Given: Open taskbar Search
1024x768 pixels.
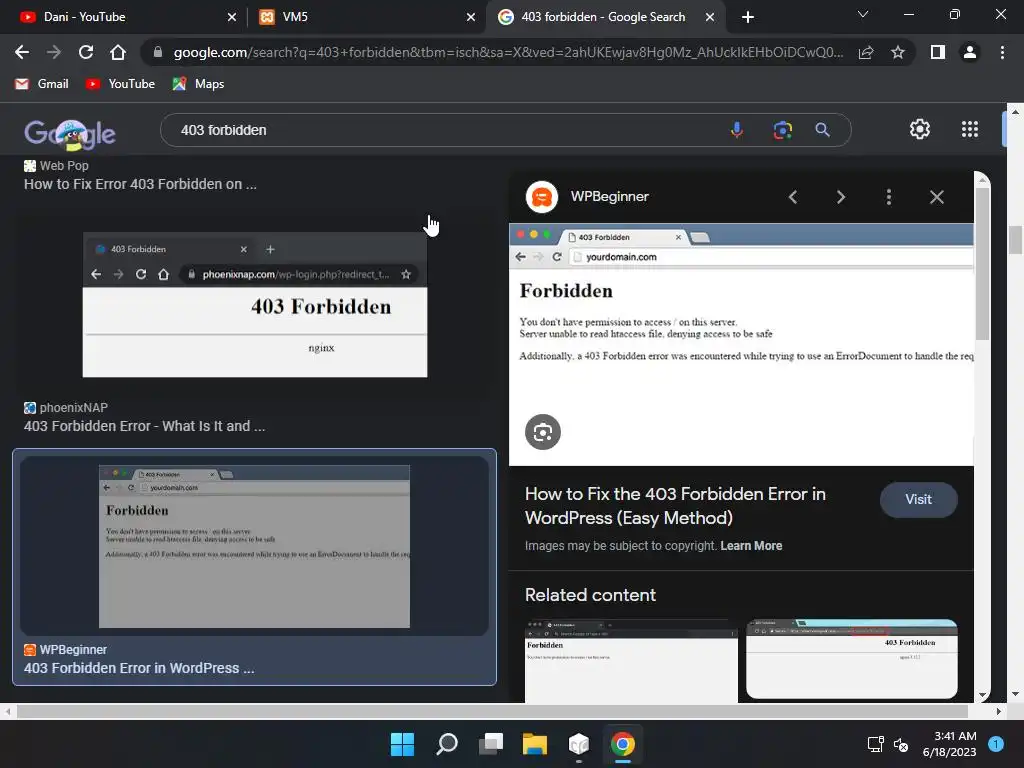Looking at the screenshot, I should pos(447,744).
